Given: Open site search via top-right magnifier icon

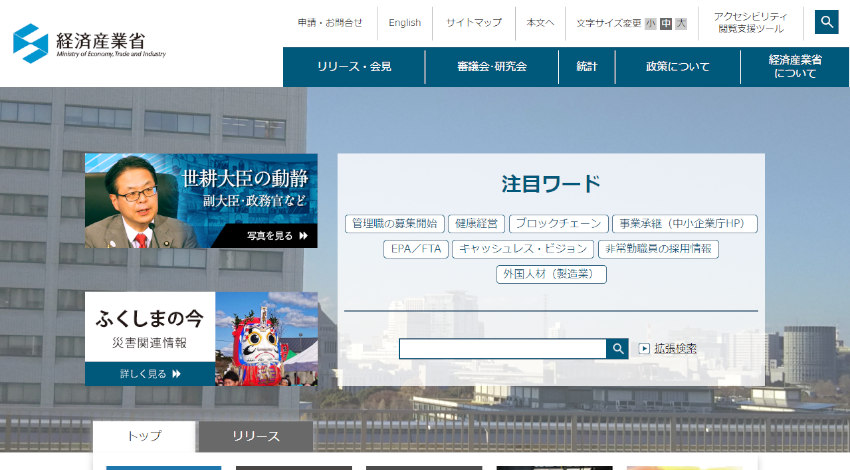Looking at the screenshot, I should click(826, 22).
